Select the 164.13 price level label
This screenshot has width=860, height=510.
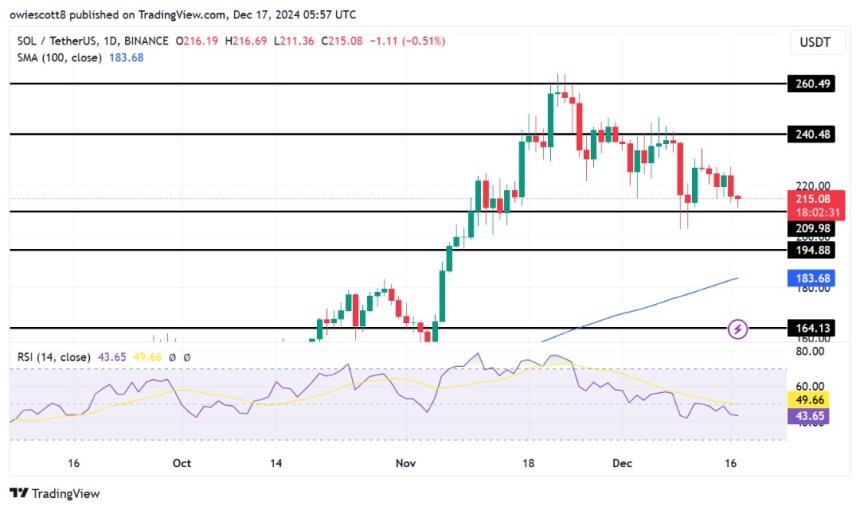coord(811,328)
